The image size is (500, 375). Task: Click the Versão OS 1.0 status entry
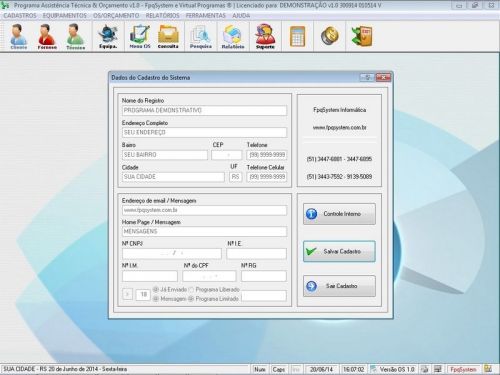click(x=396, y=369)
